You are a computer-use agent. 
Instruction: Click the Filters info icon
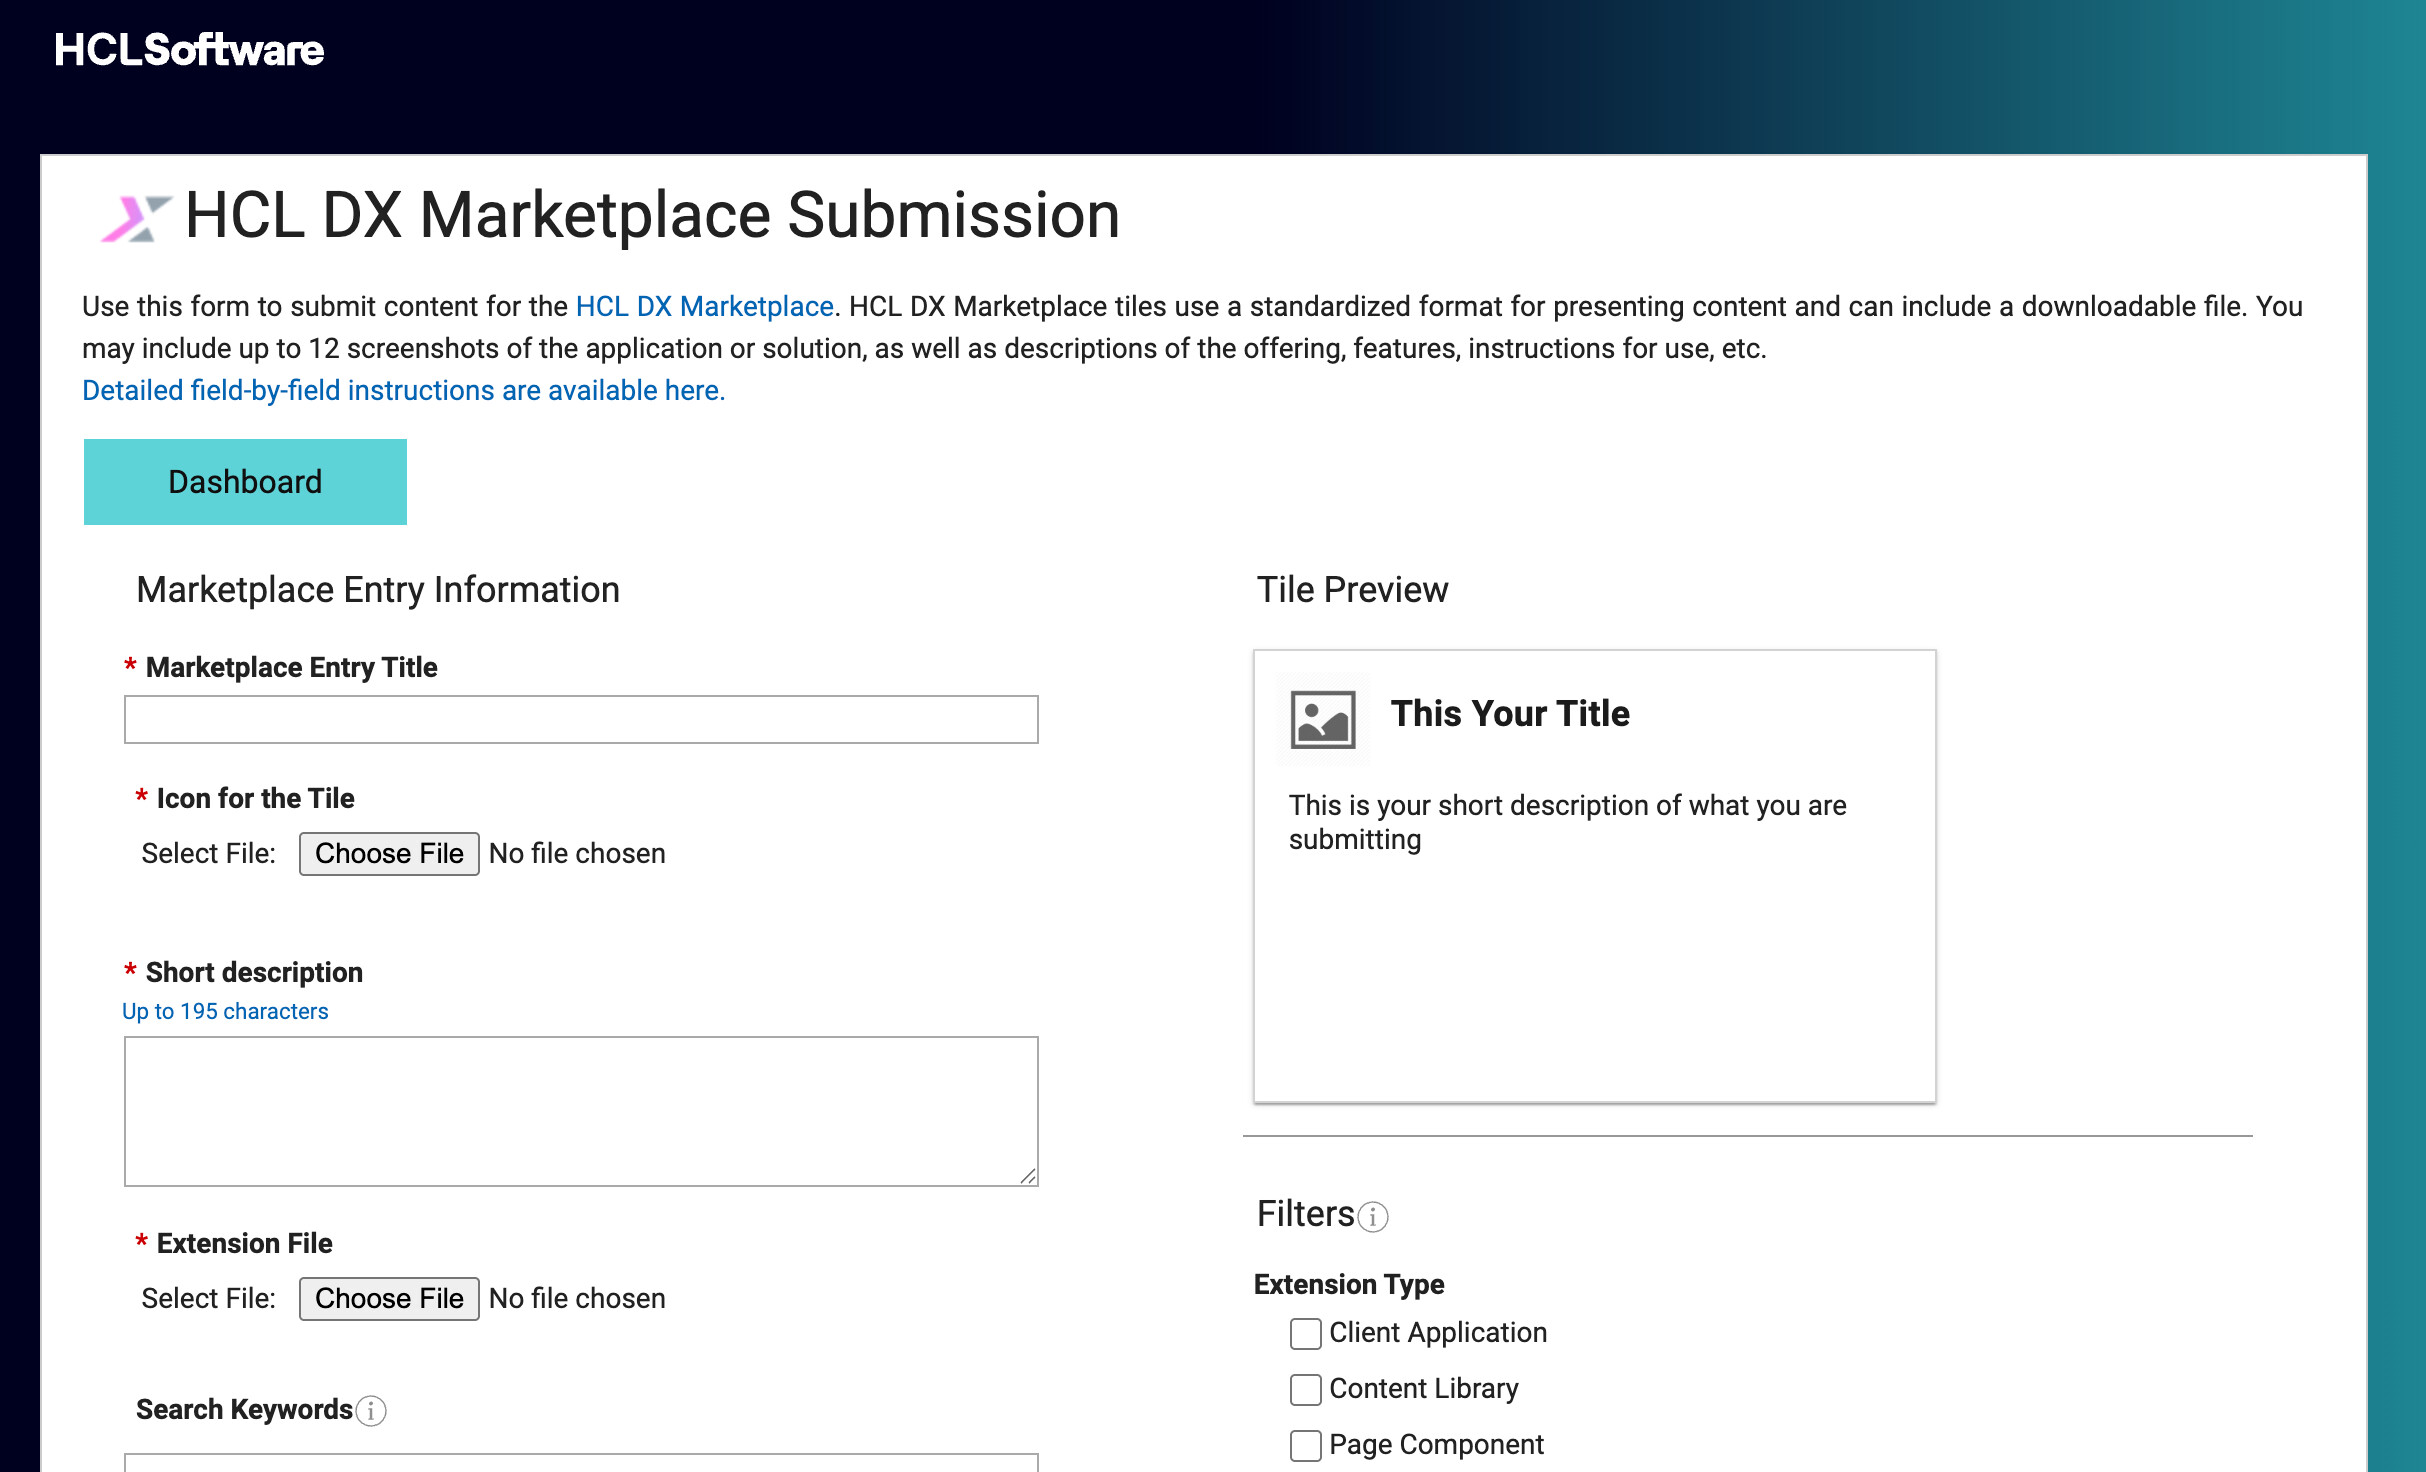pos(1373,1217)
